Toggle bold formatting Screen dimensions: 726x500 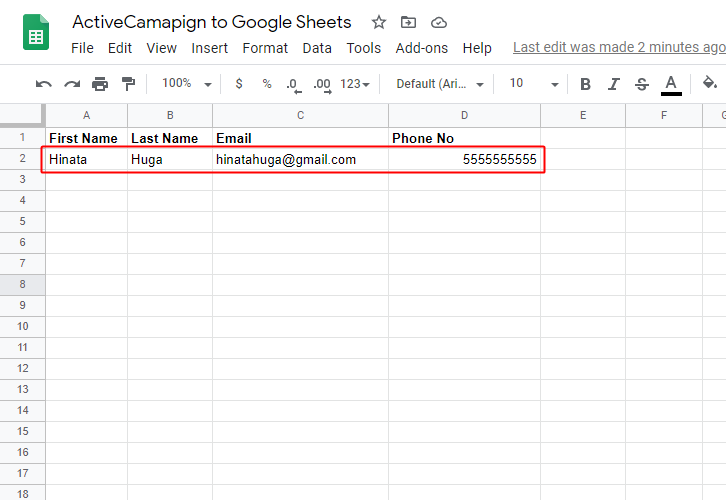(585, 84)
